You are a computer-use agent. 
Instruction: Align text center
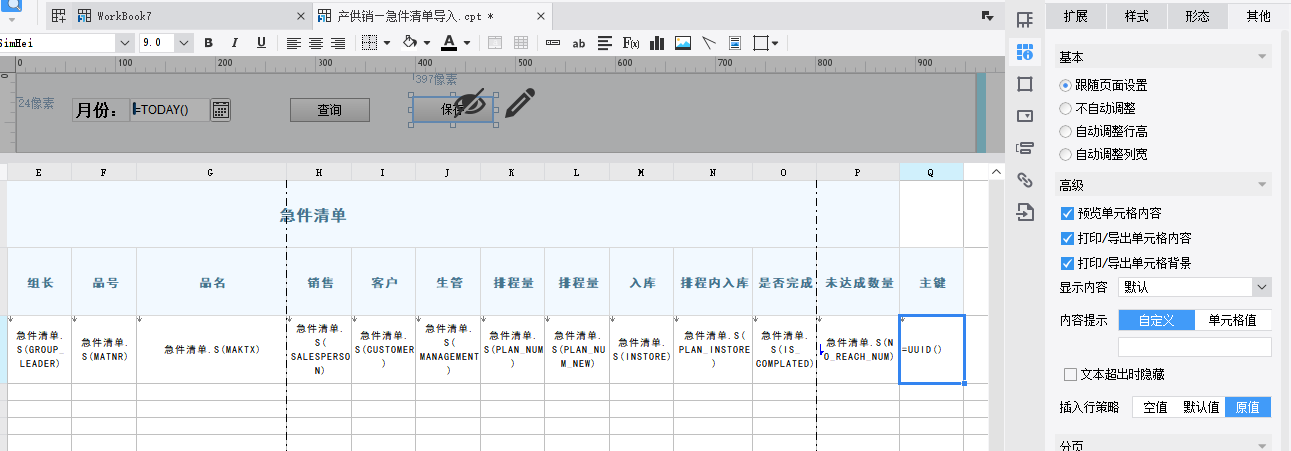click(x=316, y=43)
